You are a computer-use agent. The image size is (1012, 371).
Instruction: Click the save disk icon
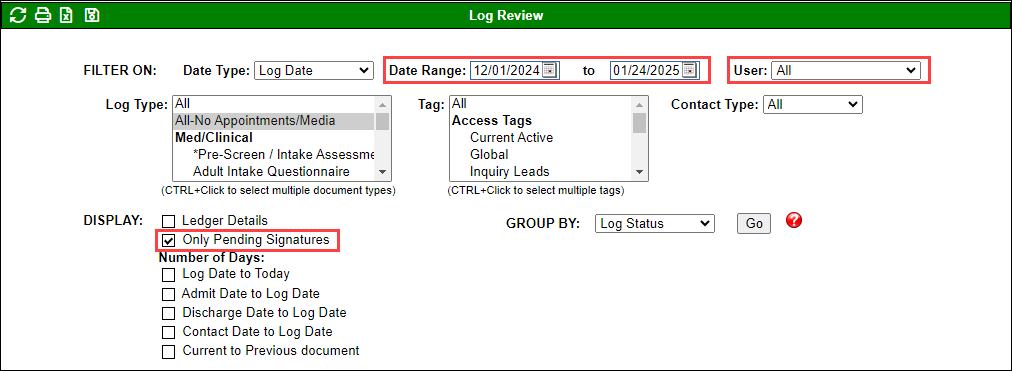(92, 15)
